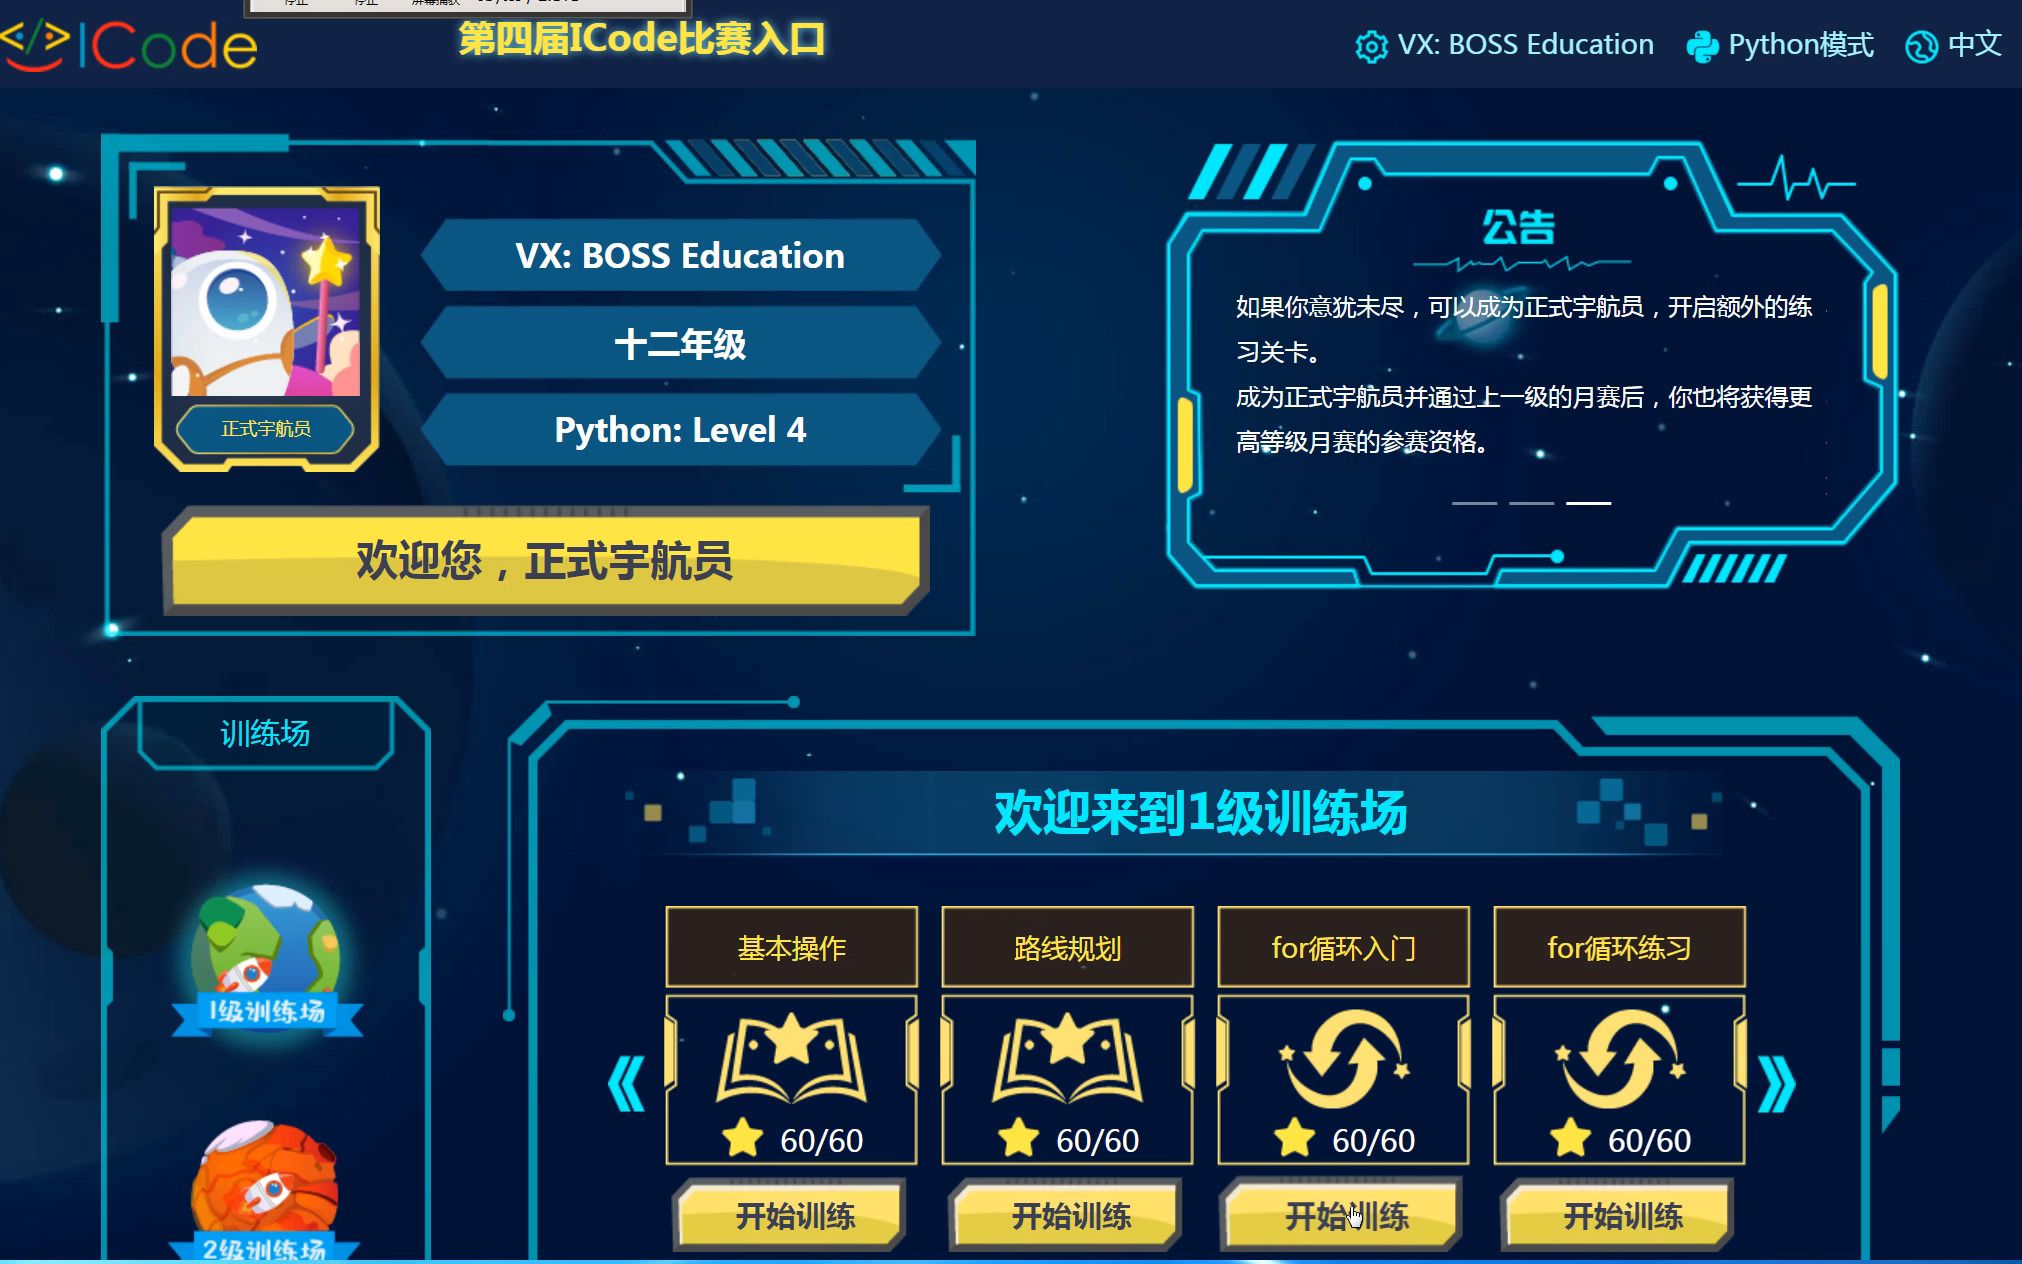Start training under 路线规划
2022x1264 pixels.
1070,1216
